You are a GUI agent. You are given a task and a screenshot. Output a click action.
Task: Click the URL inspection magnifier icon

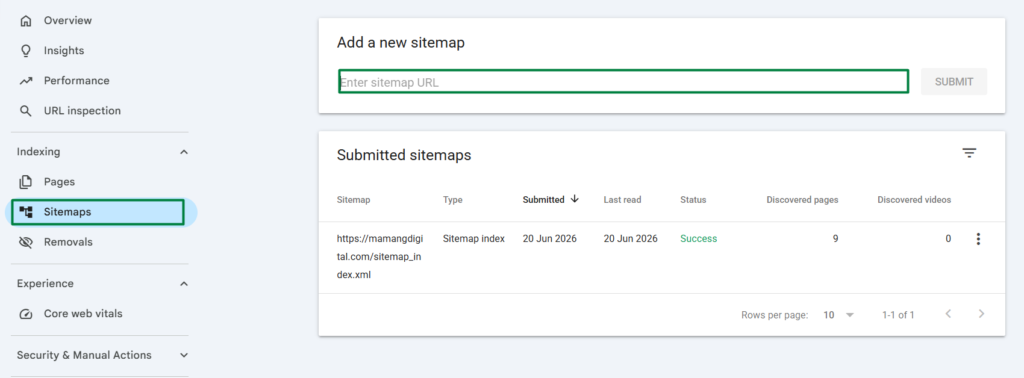click(x=26, y=111)
